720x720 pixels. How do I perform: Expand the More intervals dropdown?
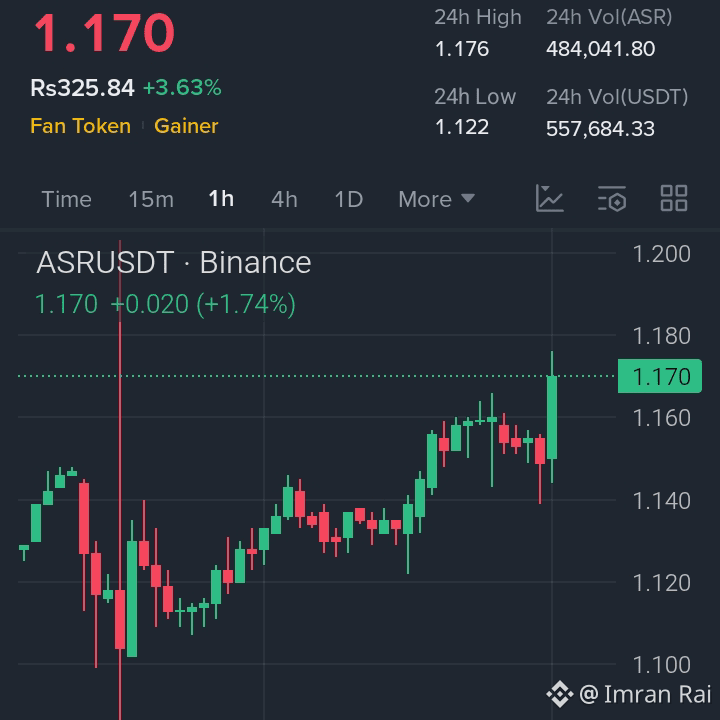click(436, 199)
